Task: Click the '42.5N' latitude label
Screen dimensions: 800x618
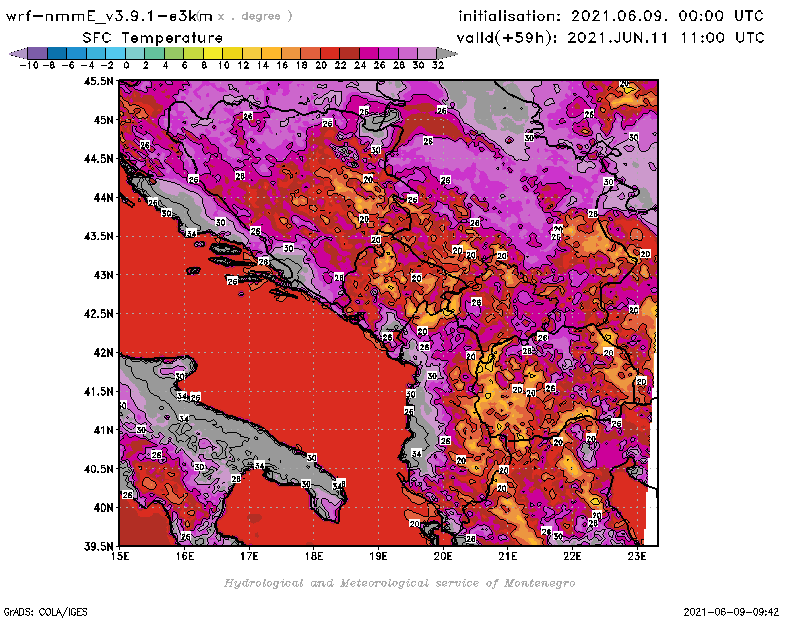Action: click(98, 314)
